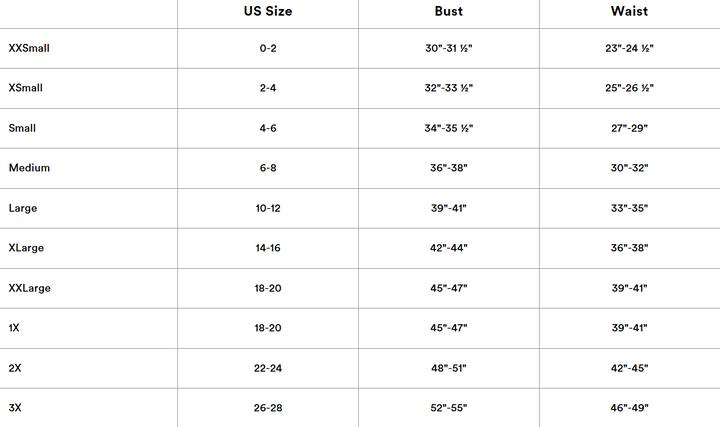
Task: Click the 46"-49" waist measurement cell
Action: [x=629, y=408]
